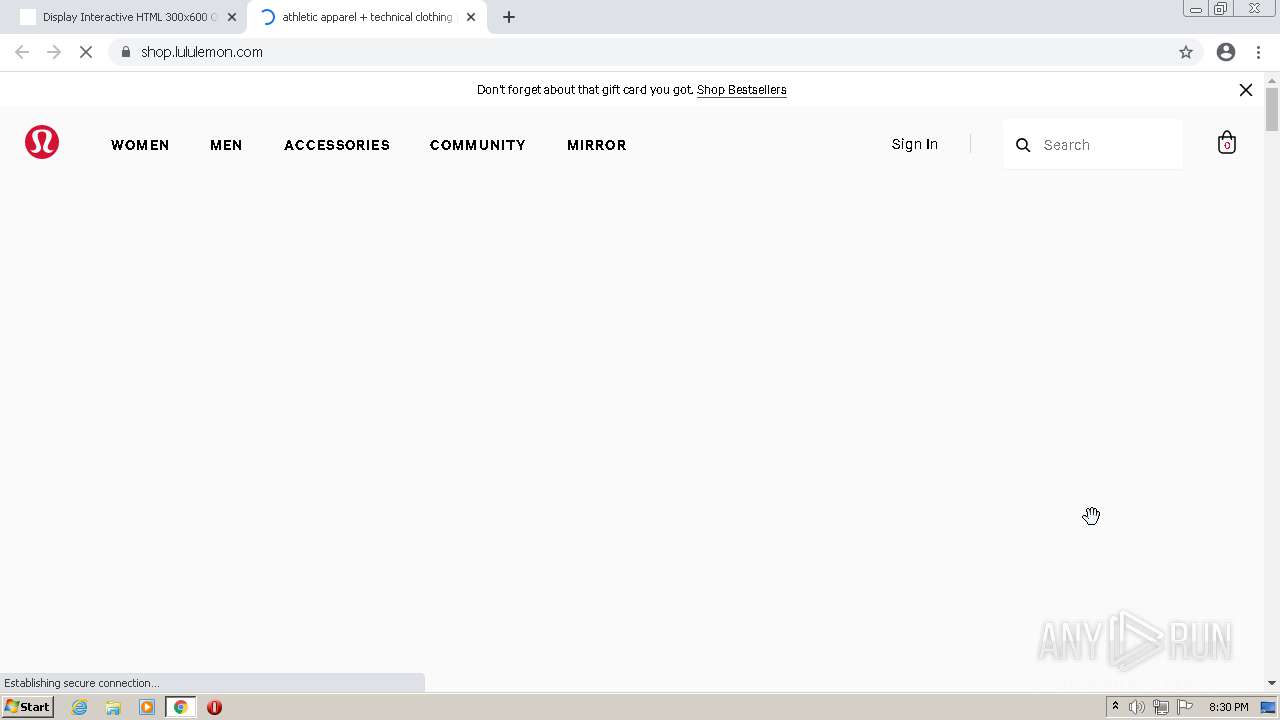
Task: Open the Chrome profile avatar icon
Action: click(1226, 52)
